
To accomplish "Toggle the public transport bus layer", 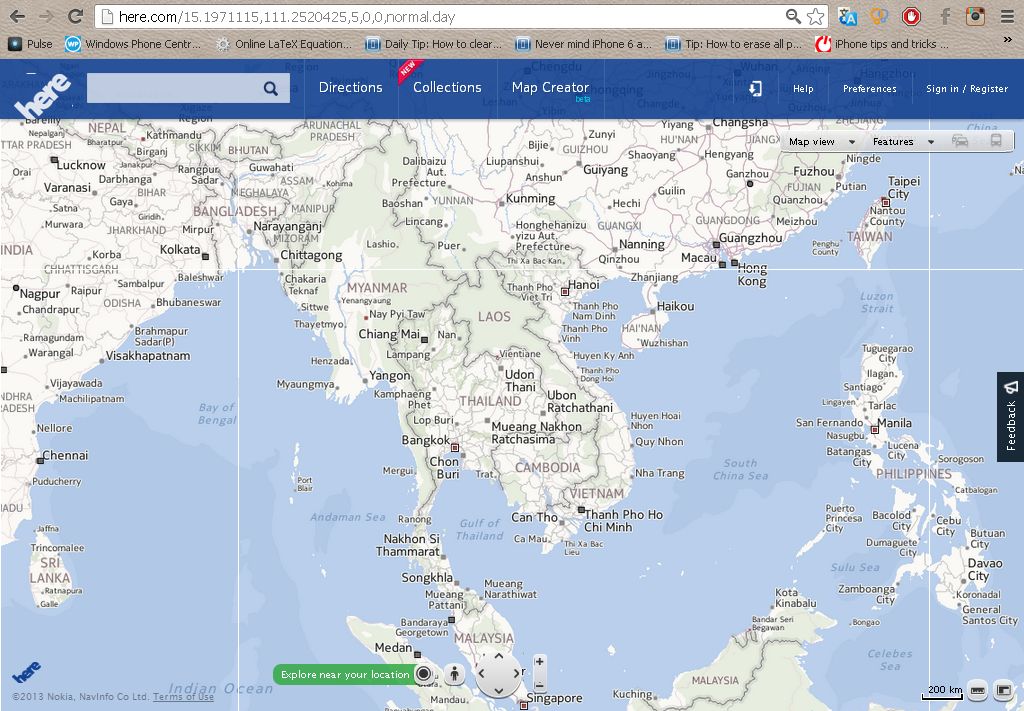I will point(996,141).
